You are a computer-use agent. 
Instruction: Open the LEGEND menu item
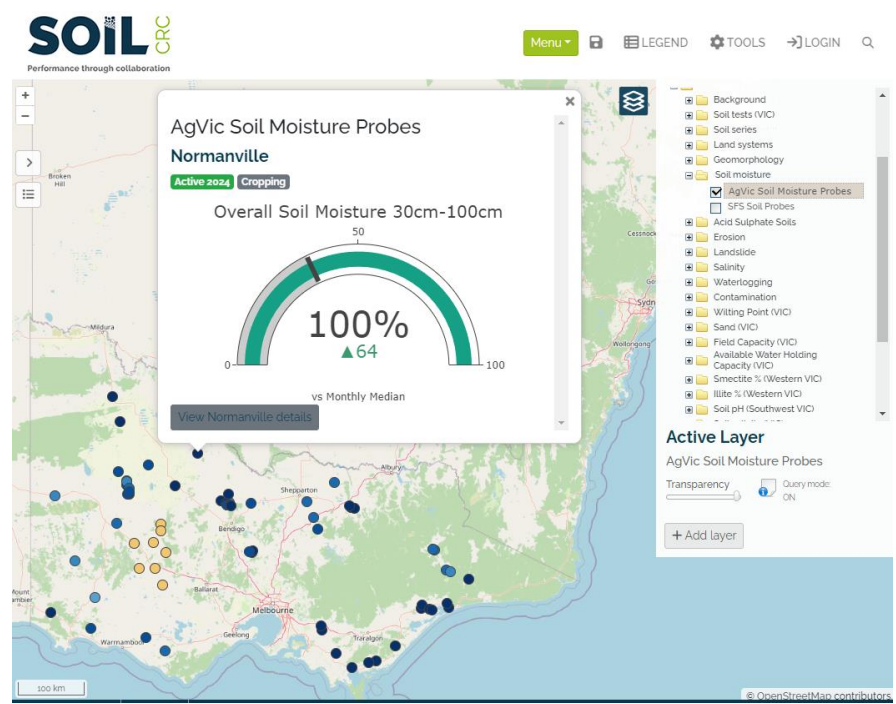(656, 43)
